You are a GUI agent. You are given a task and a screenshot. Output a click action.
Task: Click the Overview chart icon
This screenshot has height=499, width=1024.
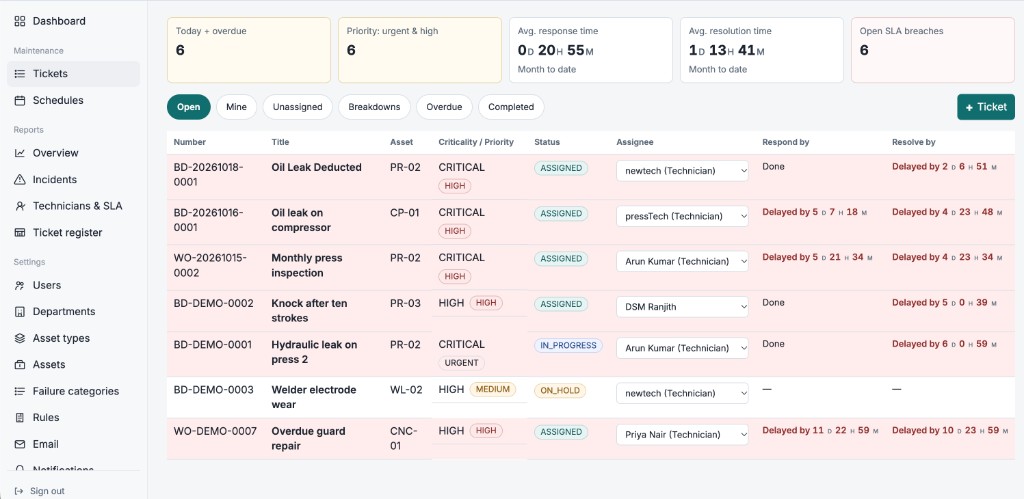[20, 153]
